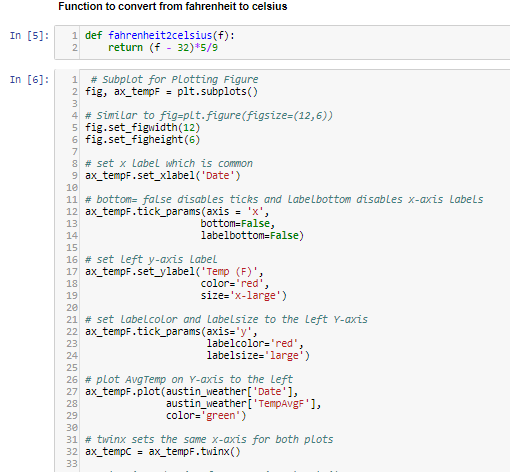Screen dimensions: 510x472
Task: Click the 'ax_tempC = ax_tempF.twinx()' line
Action: click(163, 451)
